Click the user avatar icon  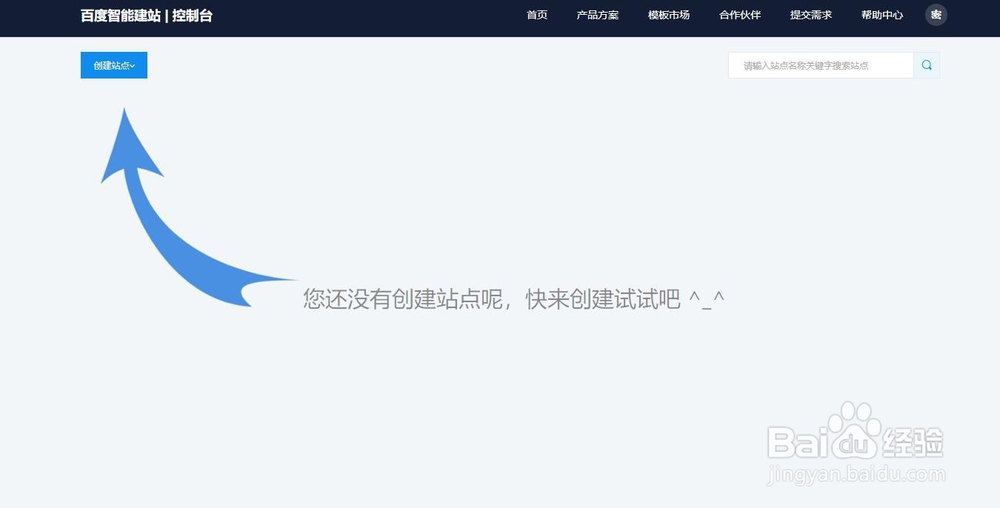936,15
